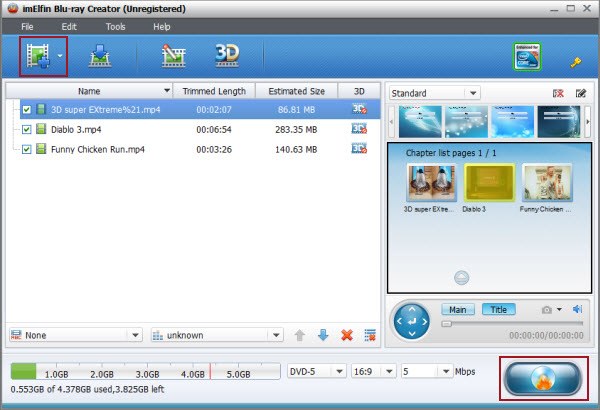Select the Diablo 3.mp4 file name
The height and width of the screenshot is (410, 600).
(76, 129)
